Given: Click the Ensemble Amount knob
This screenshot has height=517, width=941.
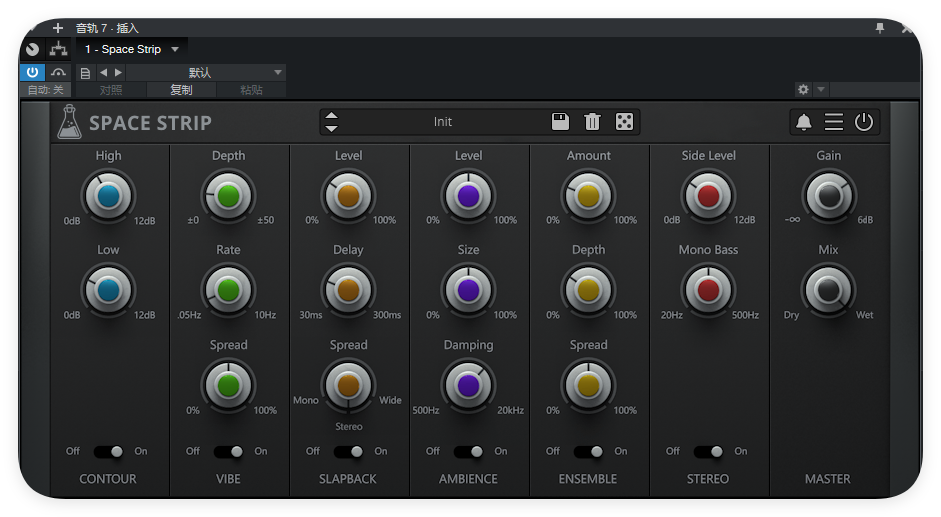Looking at the screenshot, I should [x=588, y=196].
